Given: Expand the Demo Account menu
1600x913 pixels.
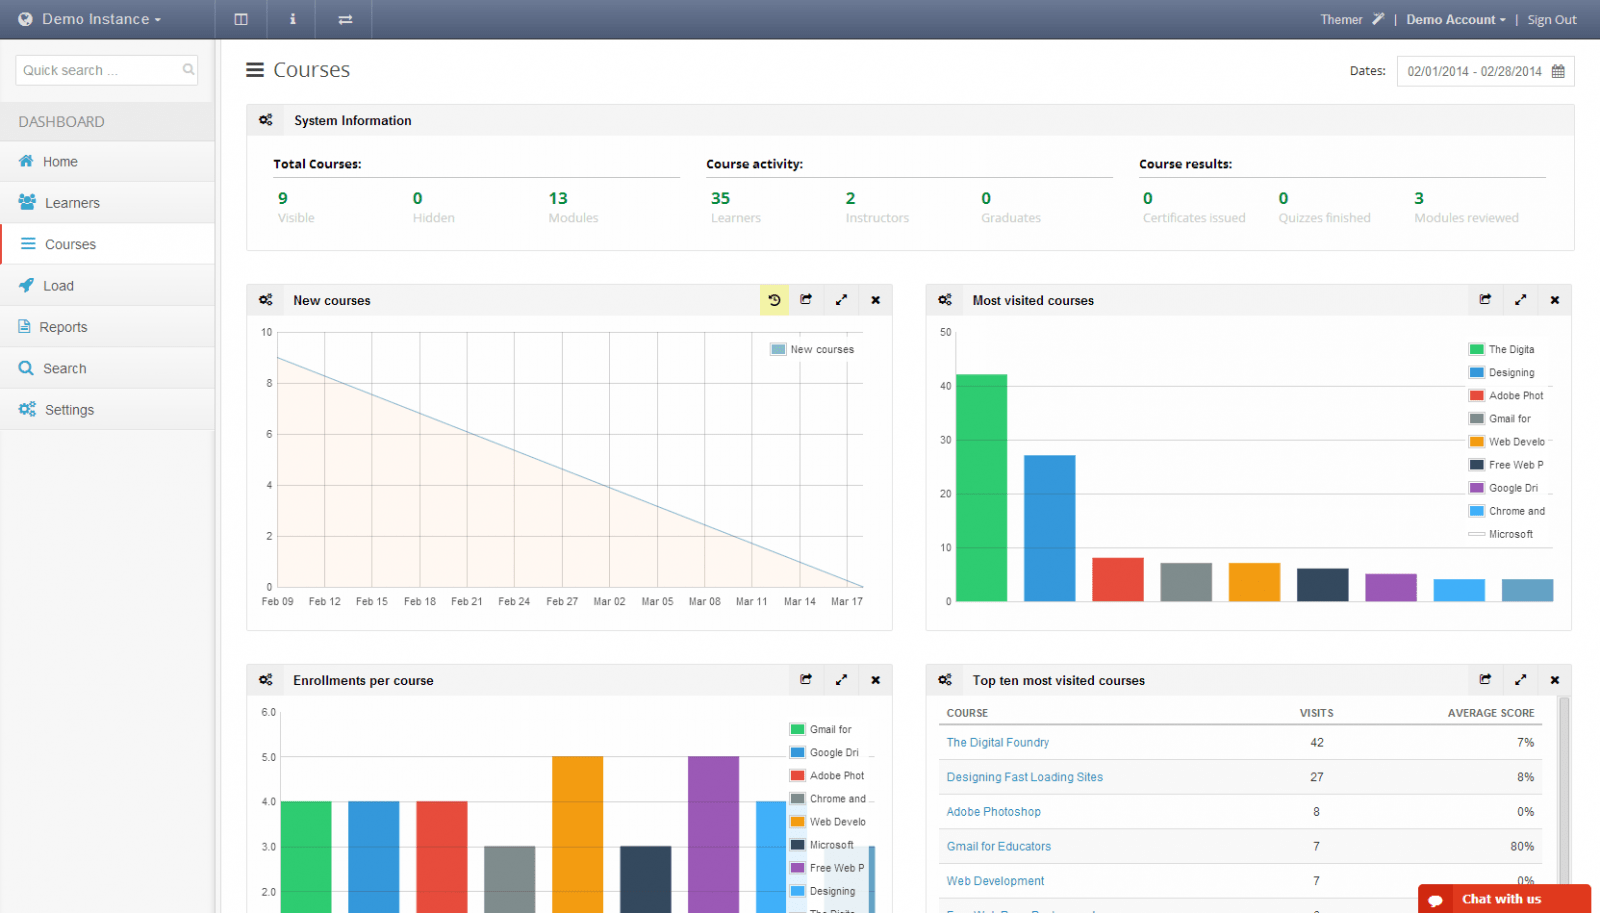Looking at the screenshot, I should point(1455,19).
